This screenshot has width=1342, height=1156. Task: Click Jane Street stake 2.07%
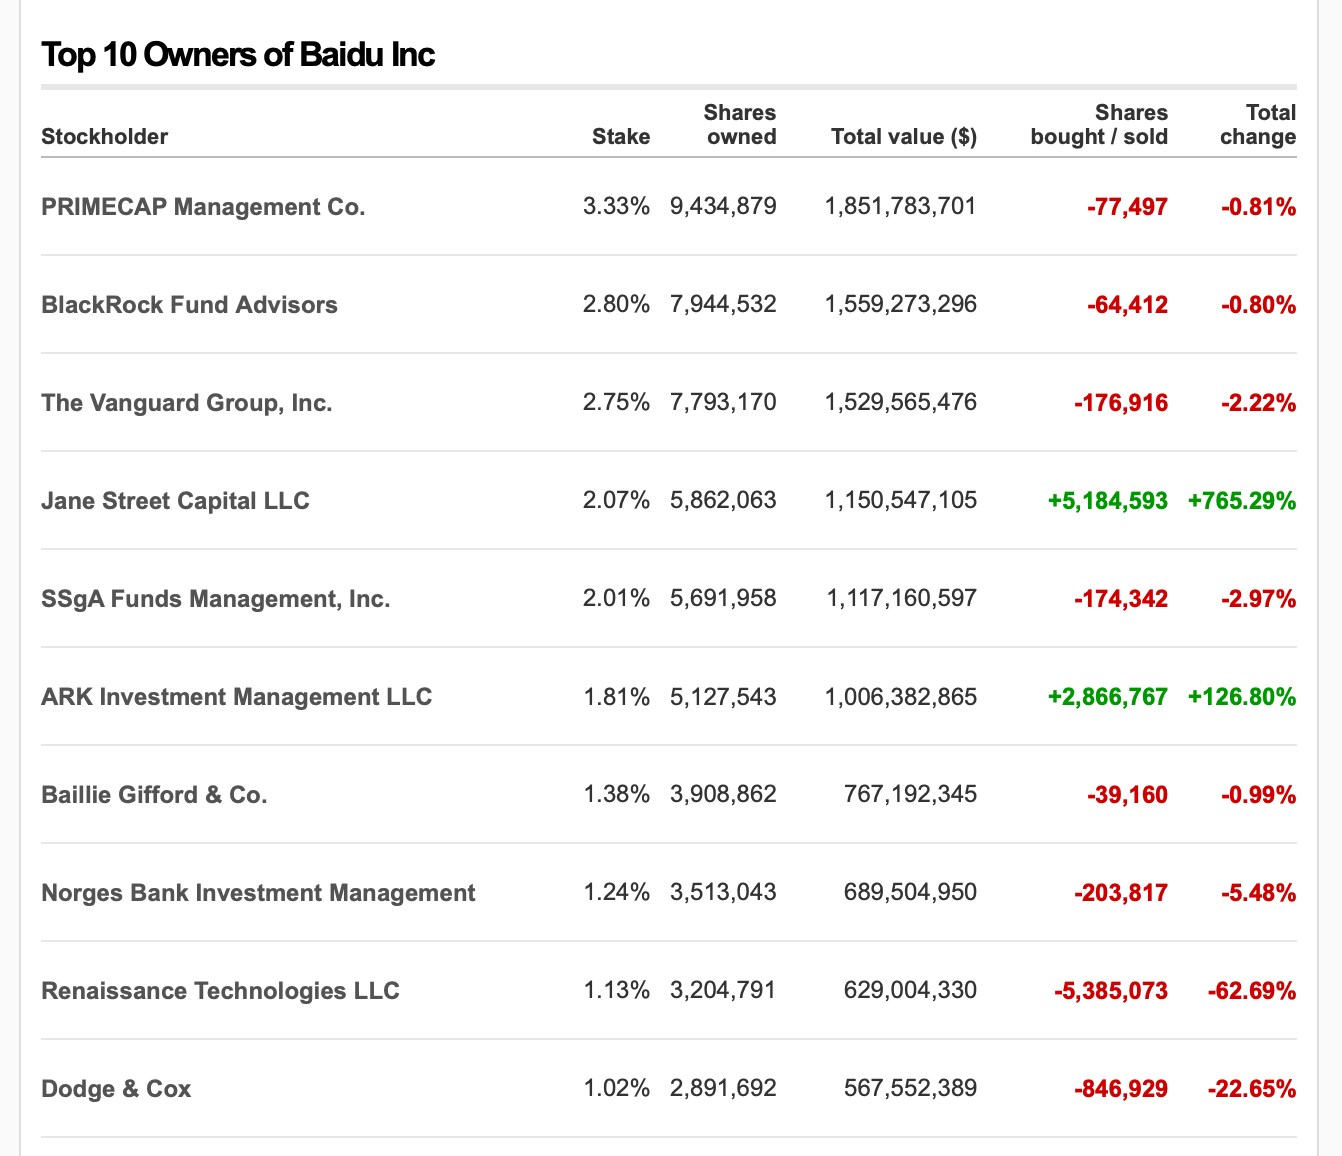pyautogui.click(x=616, y=501)
